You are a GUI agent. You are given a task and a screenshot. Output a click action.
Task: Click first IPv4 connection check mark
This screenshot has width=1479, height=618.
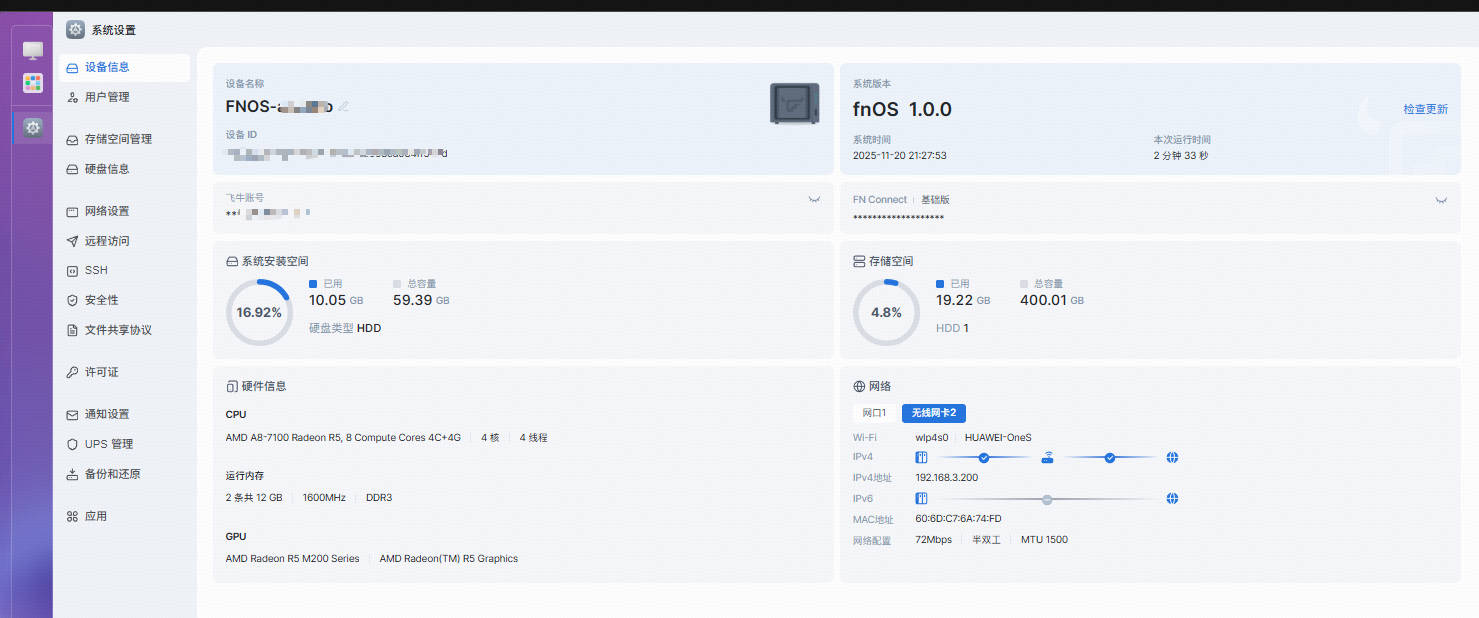click(x=984, y=457)
